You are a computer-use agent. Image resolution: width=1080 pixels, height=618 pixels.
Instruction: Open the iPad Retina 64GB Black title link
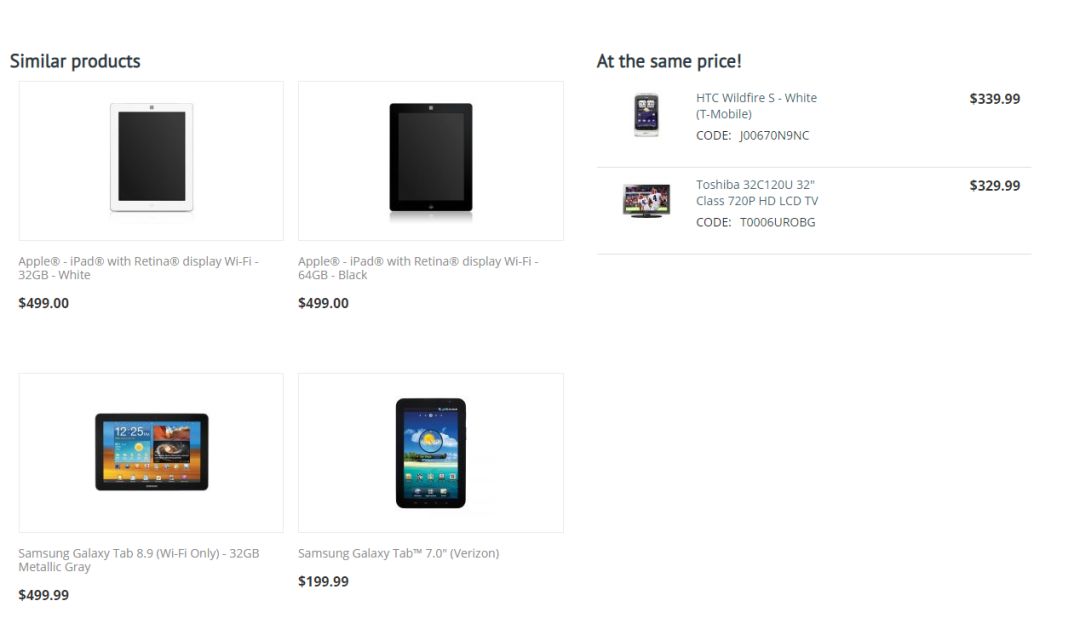(418, 268)
